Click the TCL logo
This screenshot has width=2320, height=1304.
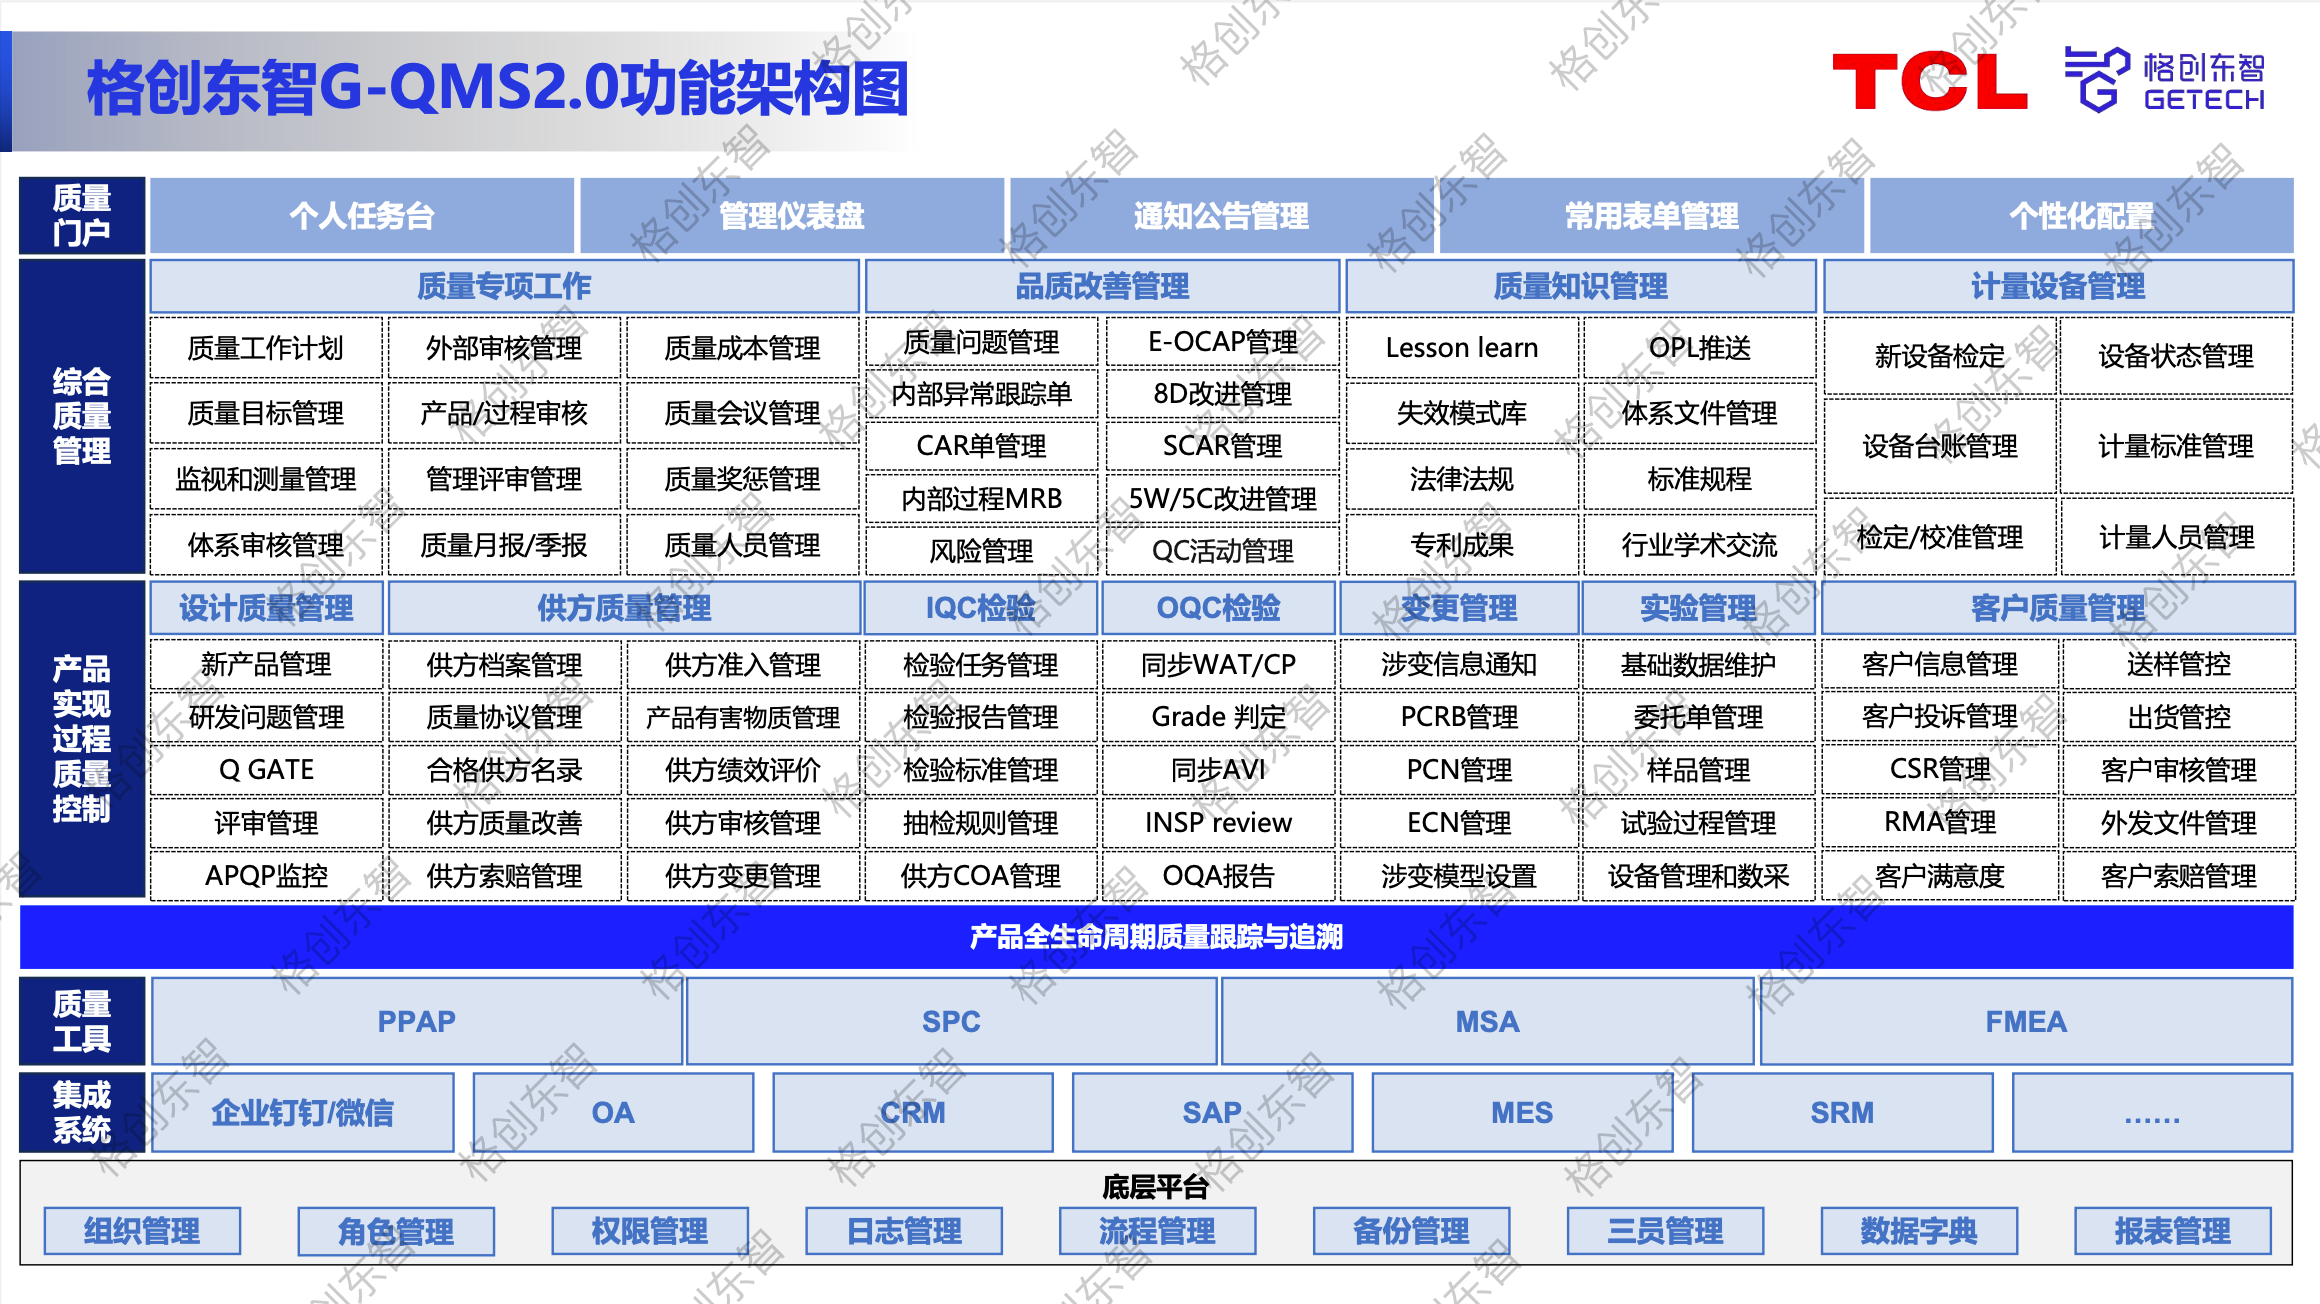1928,82
